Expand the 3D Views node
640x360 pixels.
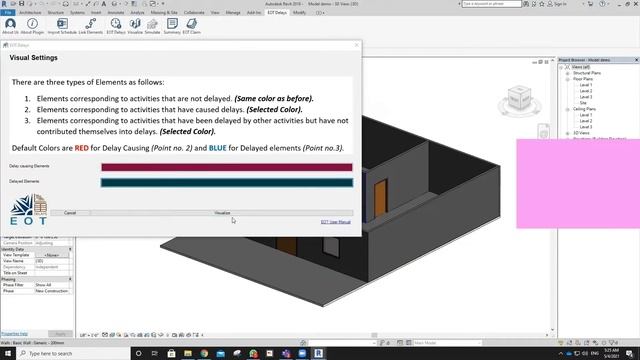point(567,133)
